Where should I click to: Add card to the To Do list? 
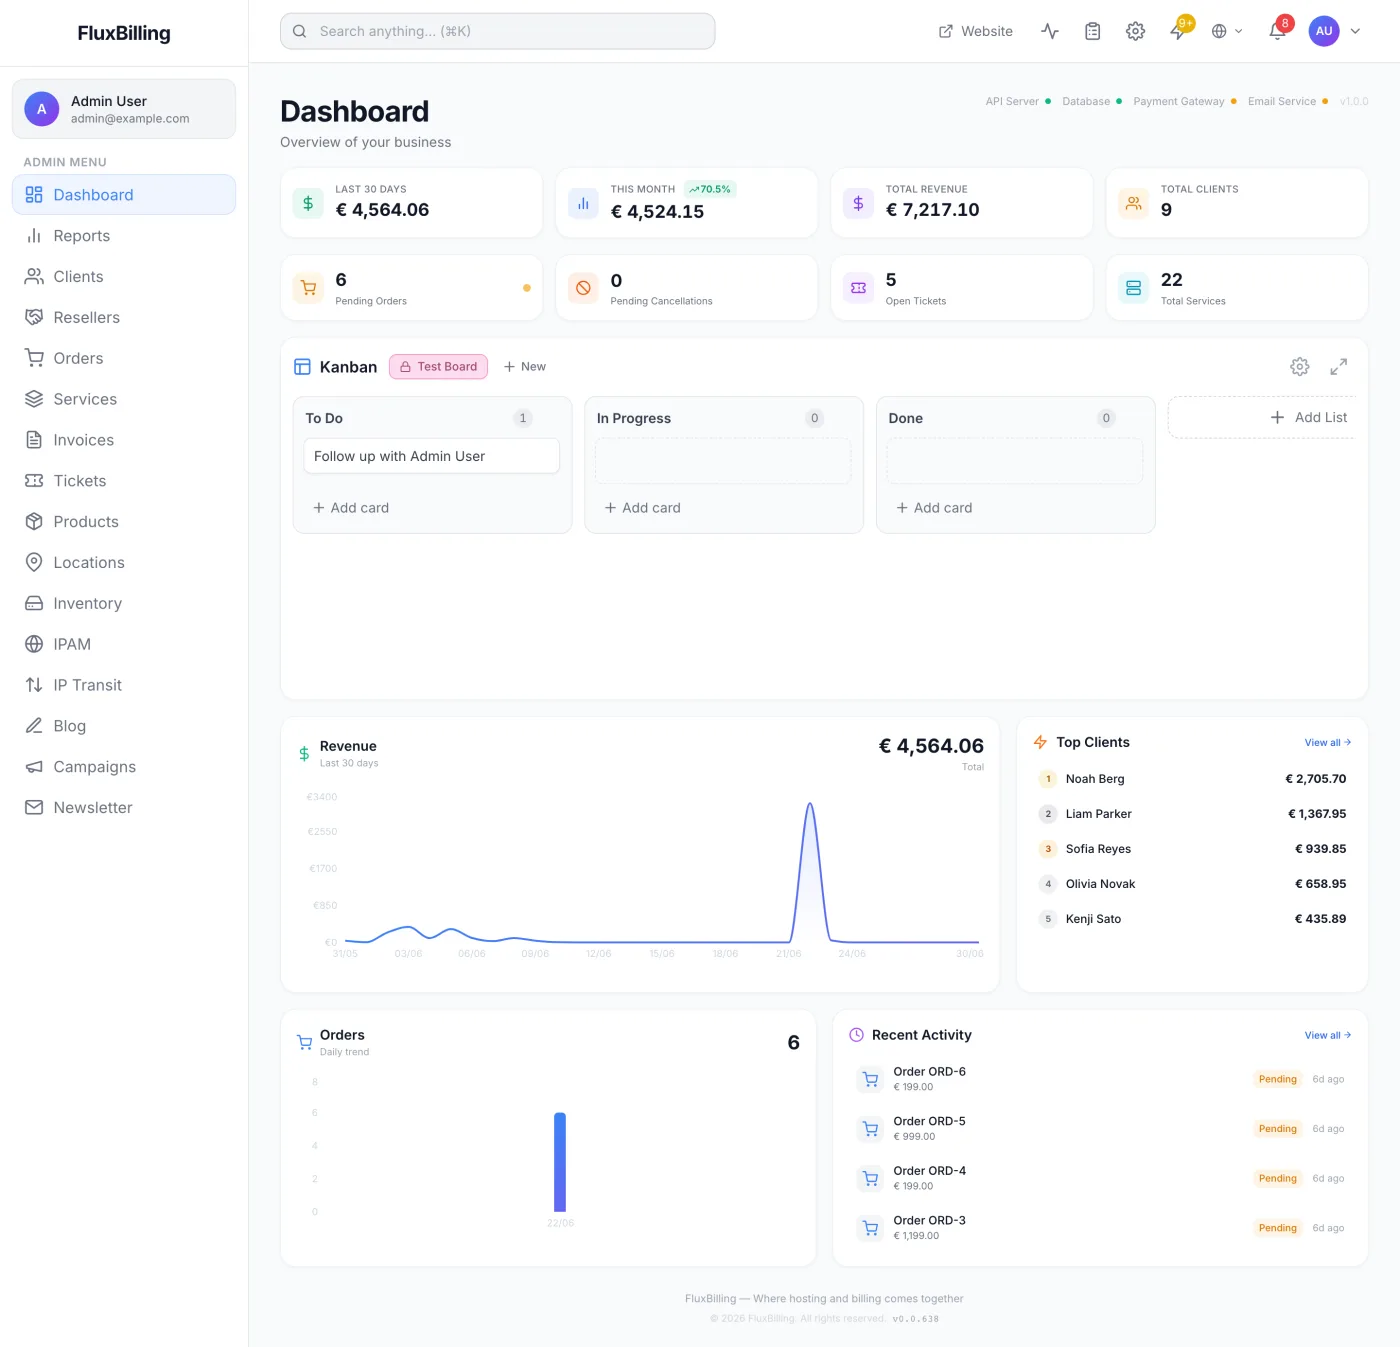(x=351, y=508)
